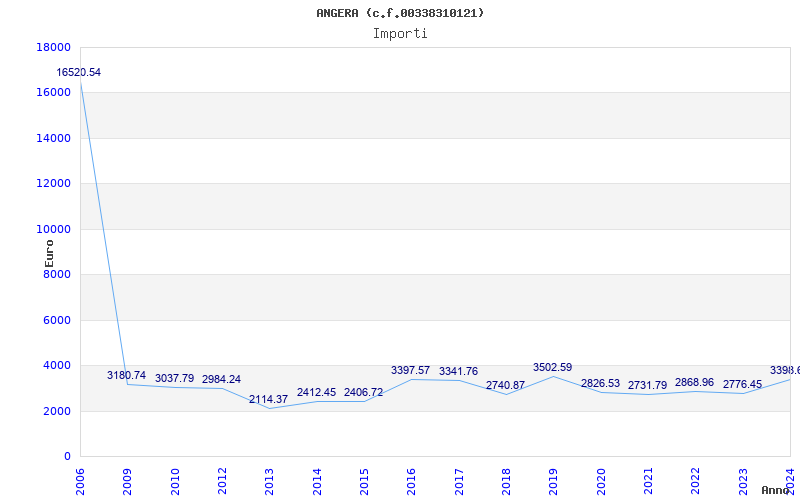
Task: Click the x-axis year 2012
Action: point(222,482)
